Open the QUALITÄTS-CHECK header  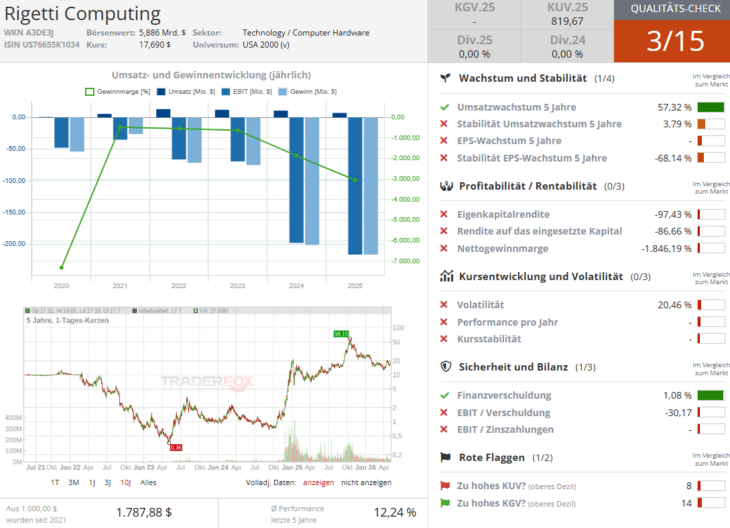(x=672, y=10)
